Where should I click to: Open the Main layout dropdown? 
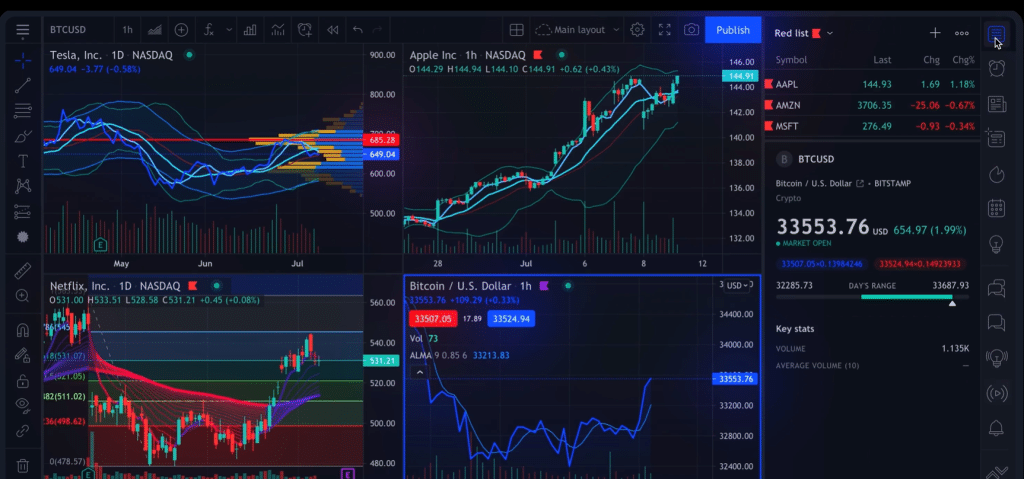[577, 30]
